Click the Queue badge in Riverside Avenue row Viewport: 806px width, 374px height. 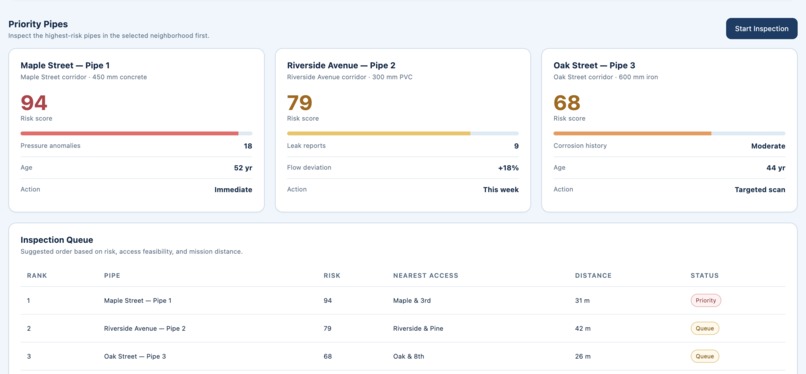point(704,328)
